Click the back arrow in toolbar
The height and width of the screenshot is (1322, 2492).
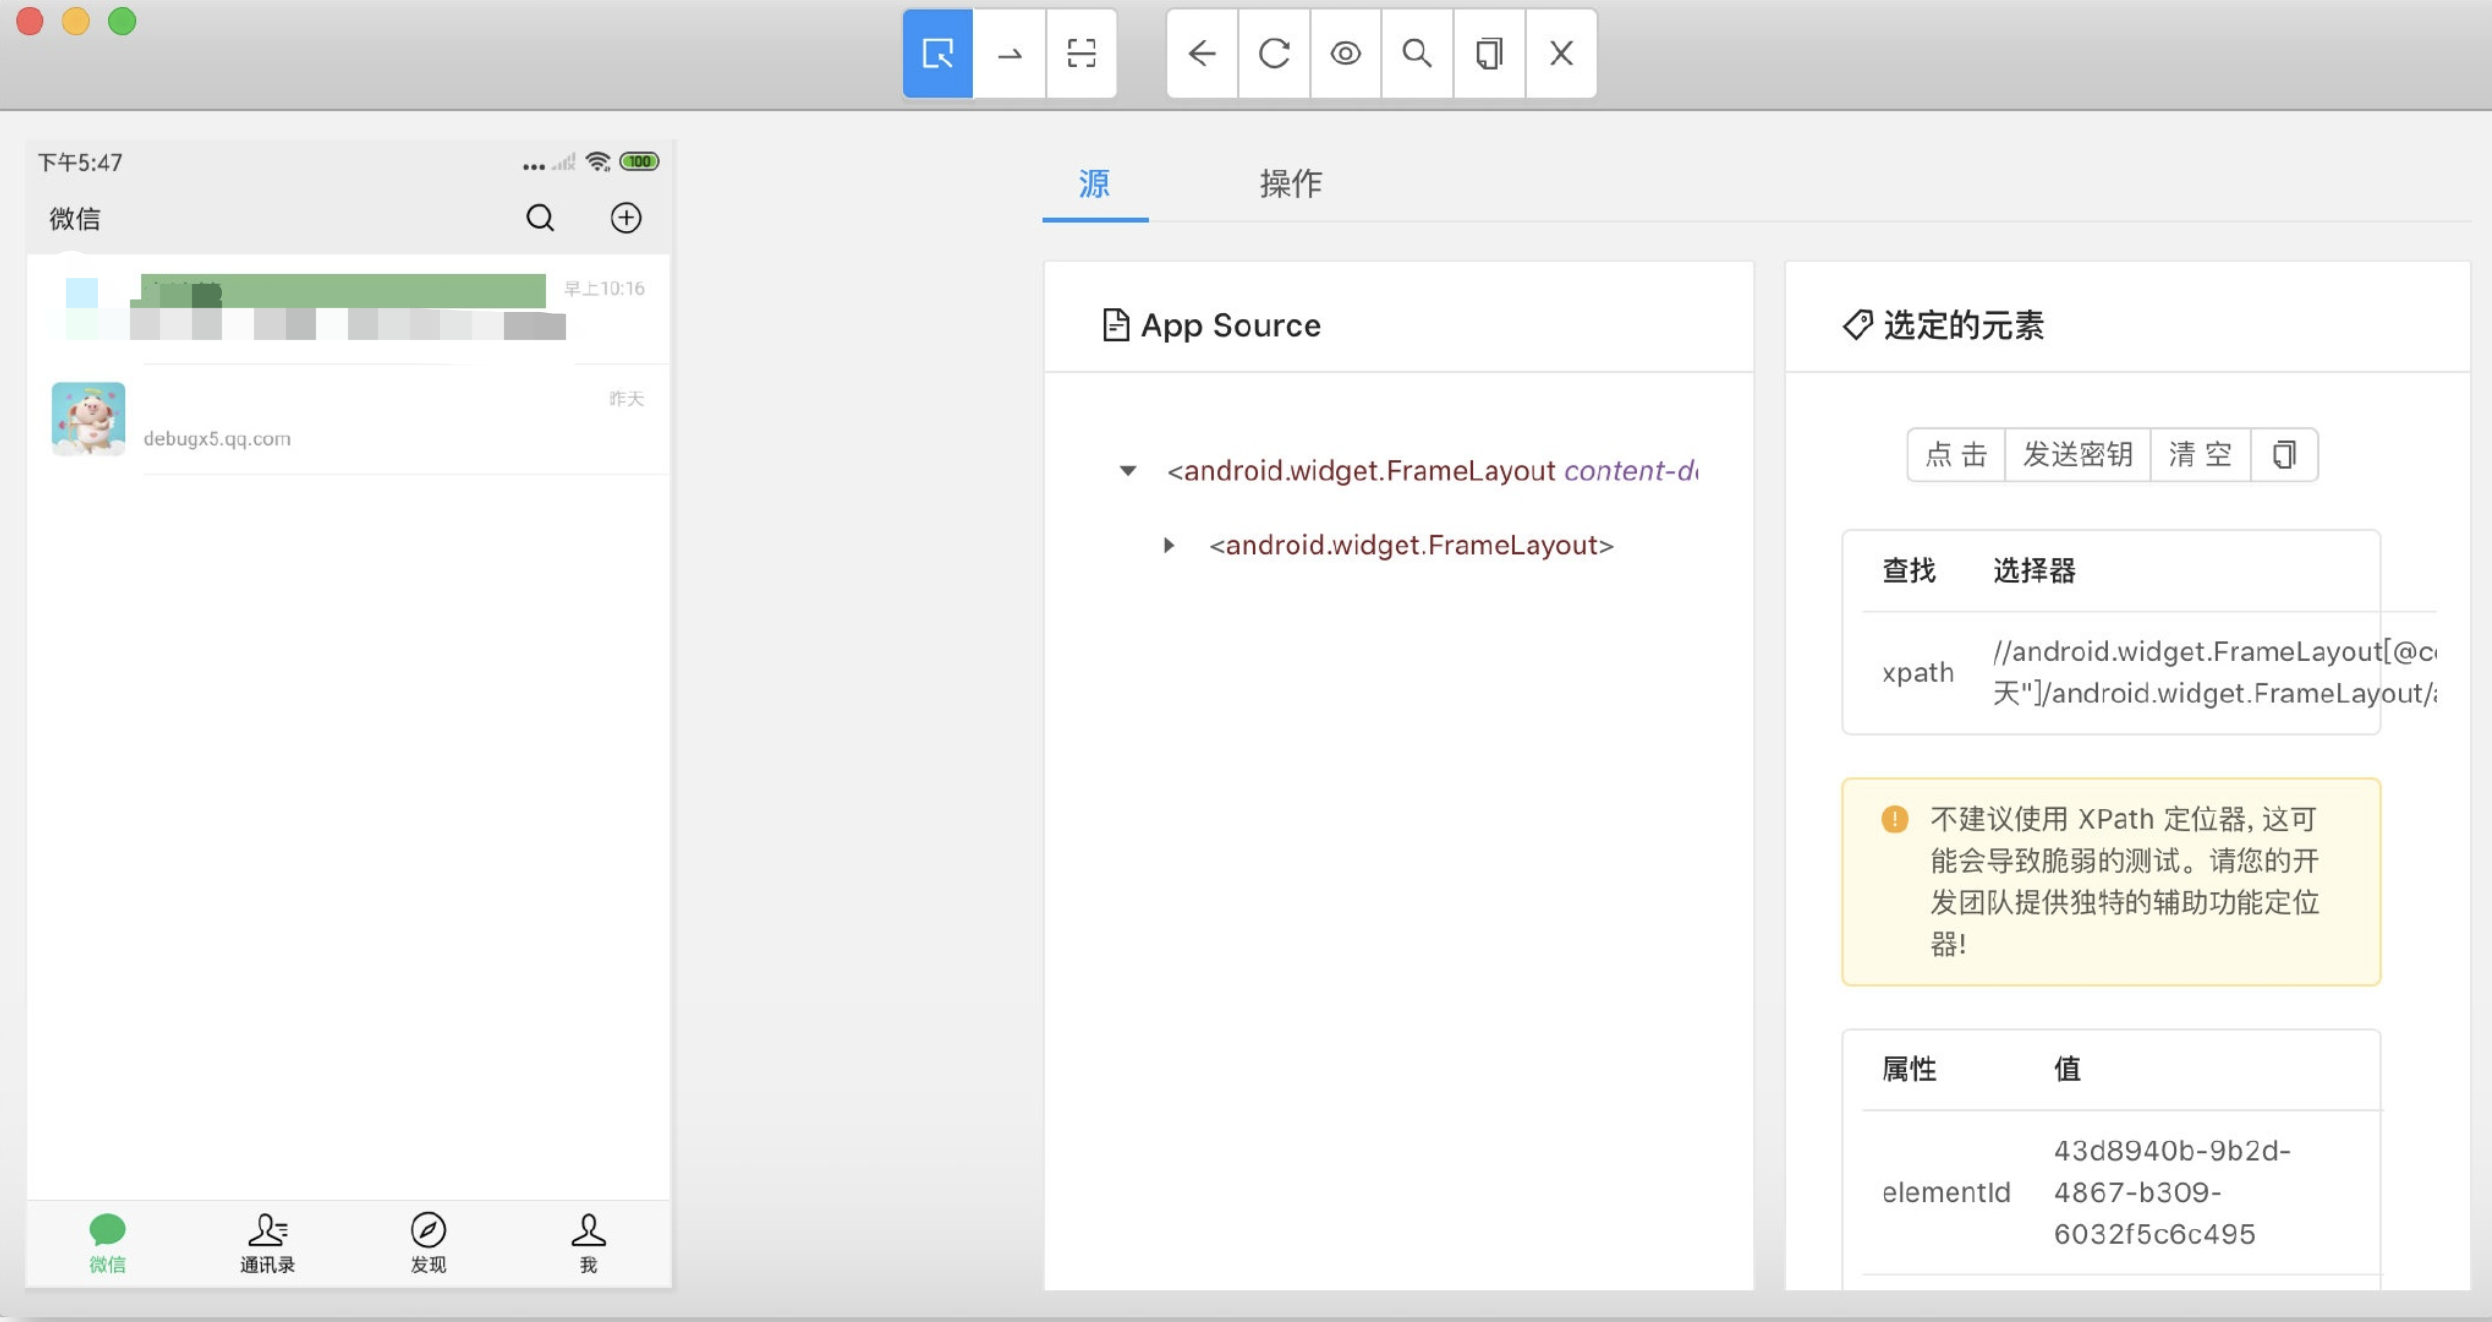[1202, 54]
